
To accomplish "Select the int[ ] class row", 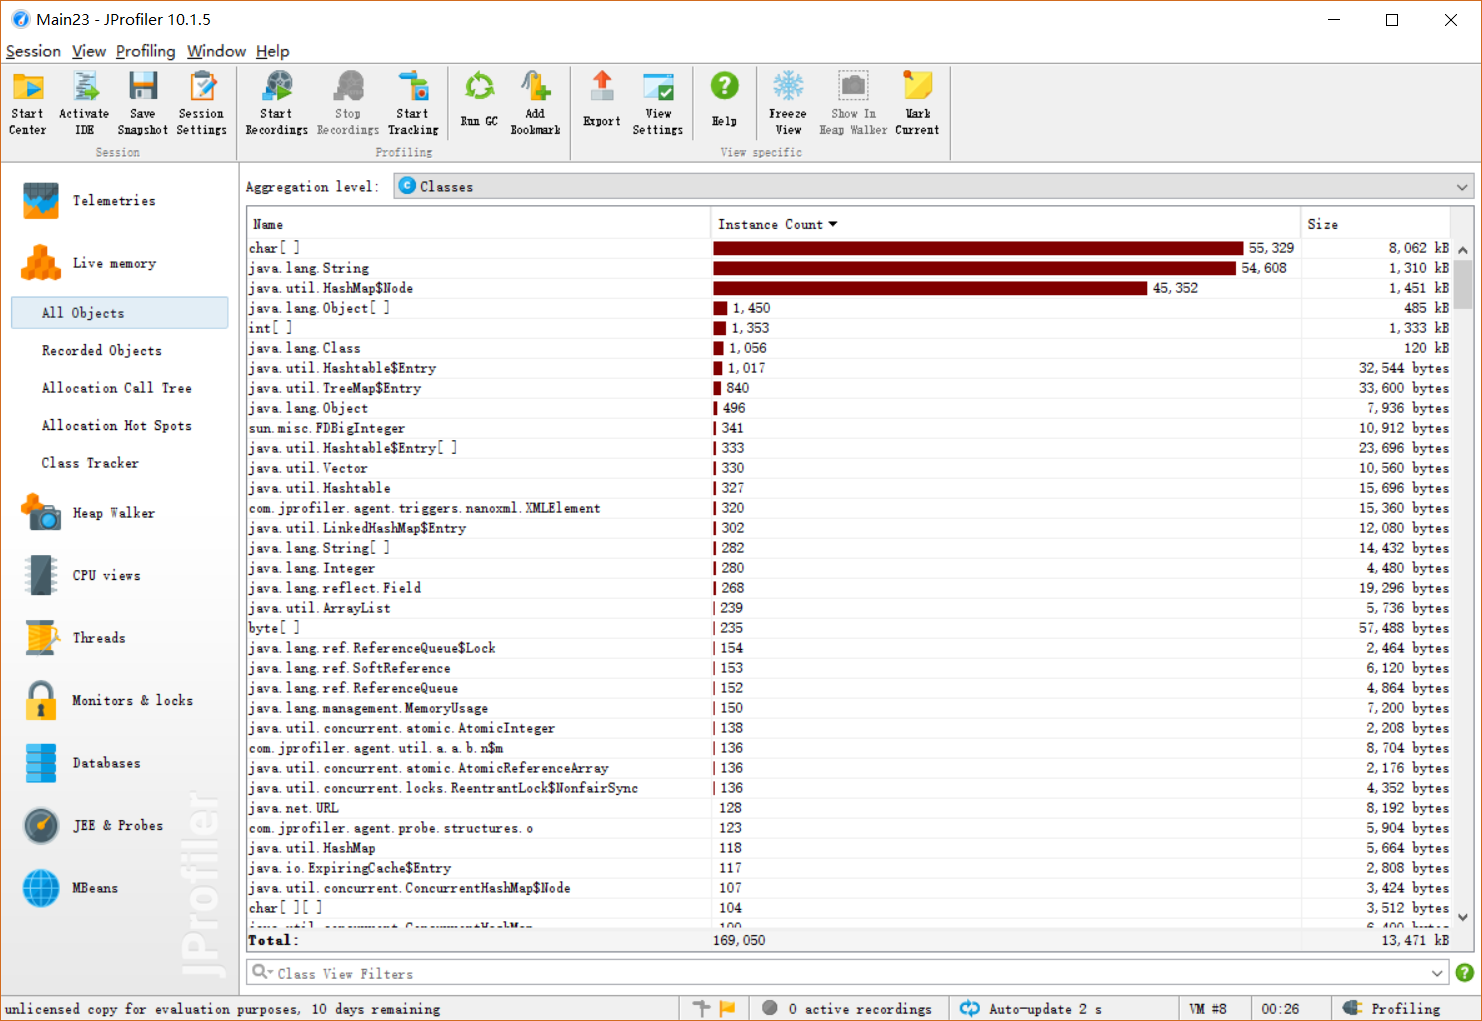I will point(849,328).
